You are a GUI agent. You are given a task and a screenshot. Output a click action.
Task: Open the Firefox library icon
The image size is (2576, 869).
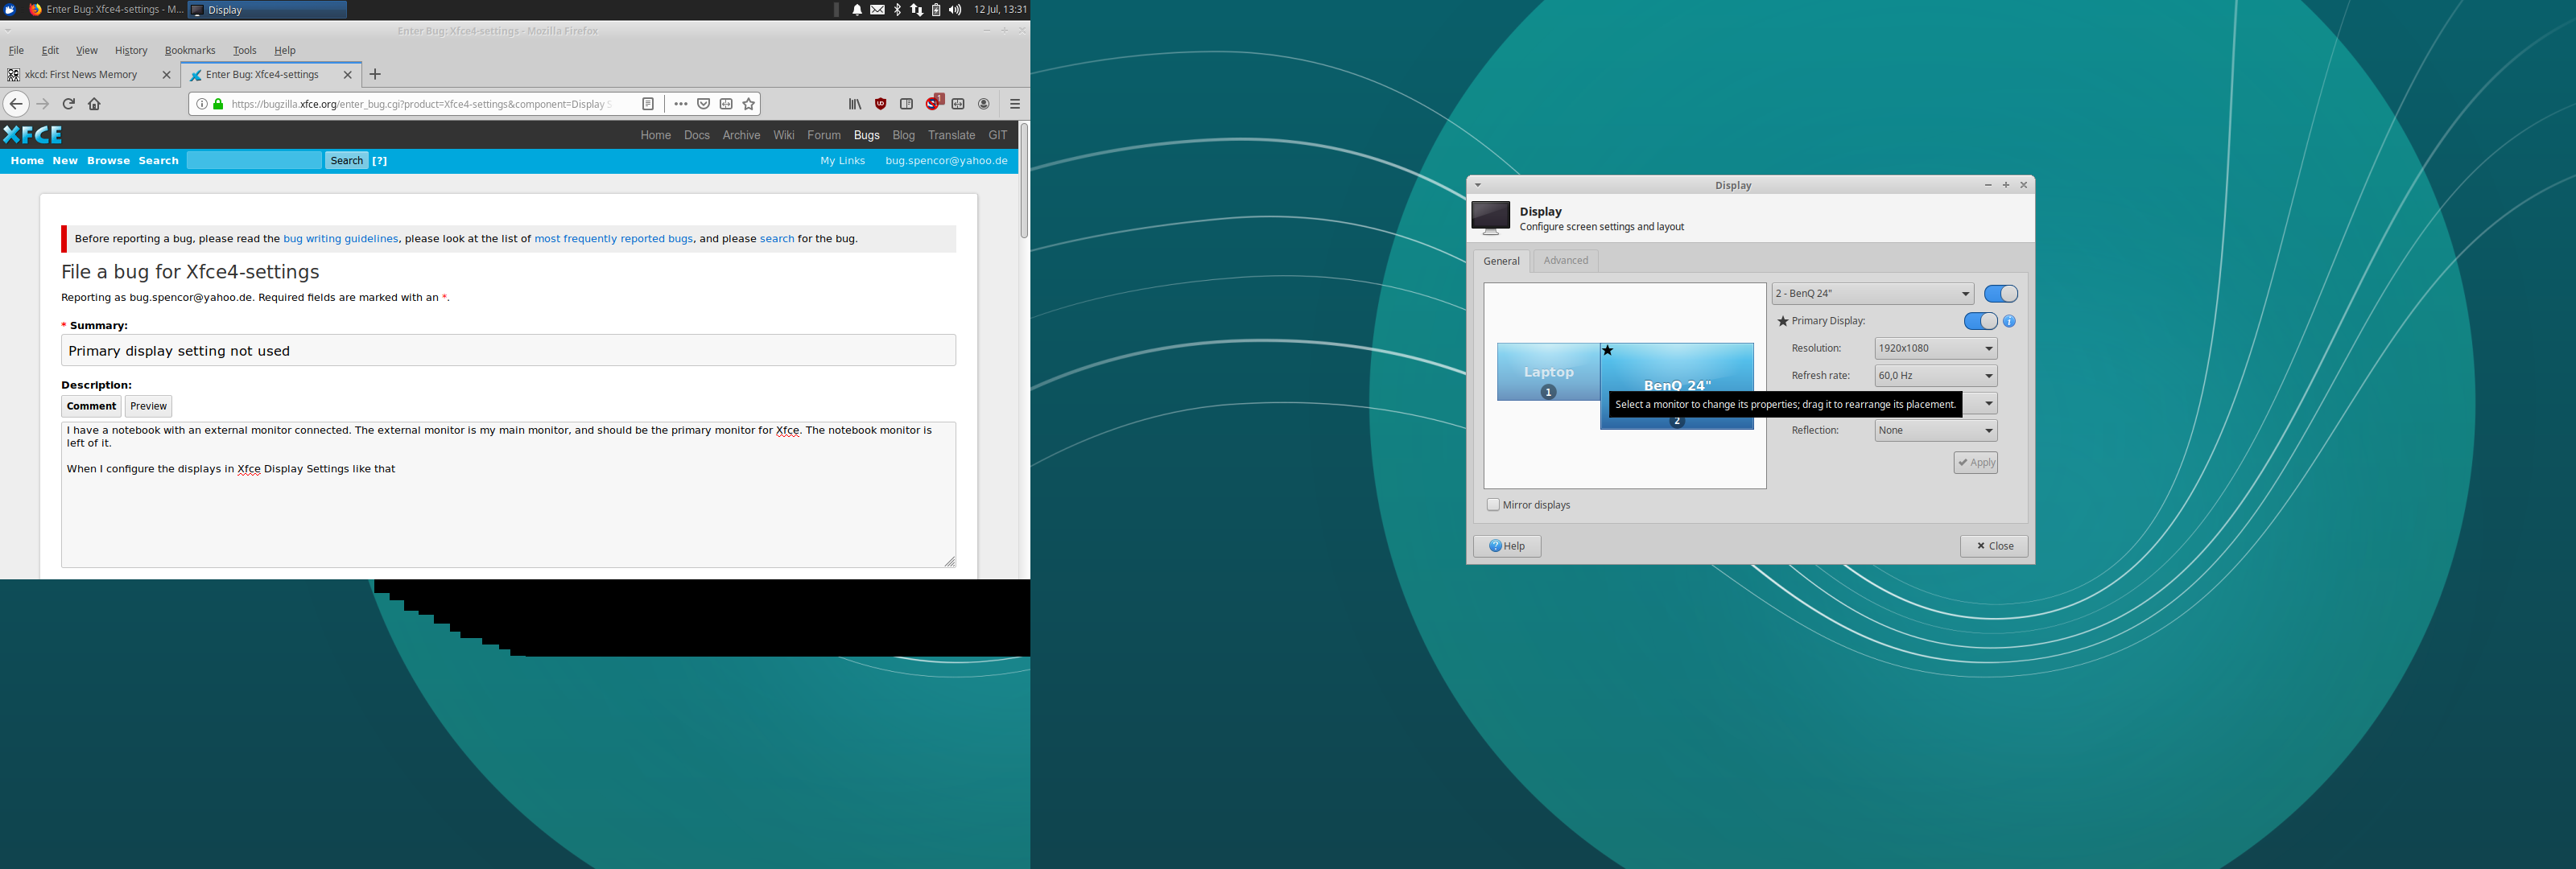pos(855,104)
